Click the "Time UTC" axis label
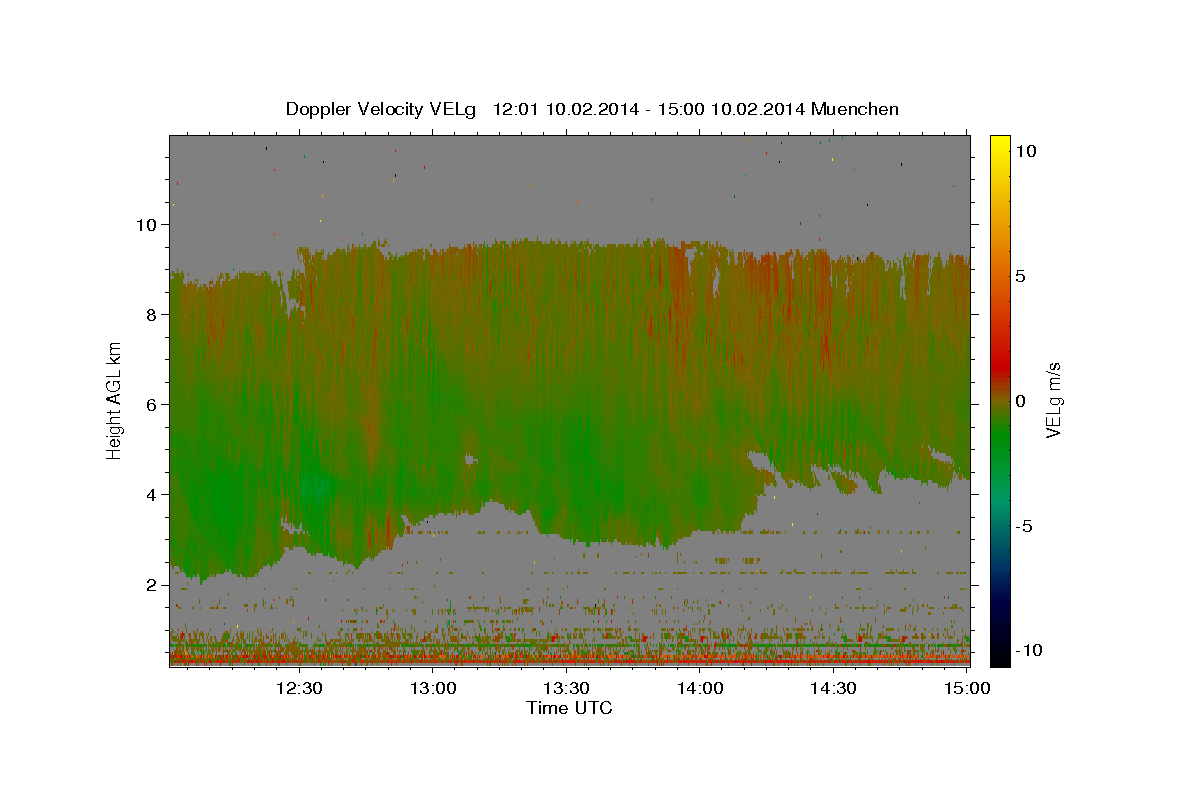 coord(569,708)
